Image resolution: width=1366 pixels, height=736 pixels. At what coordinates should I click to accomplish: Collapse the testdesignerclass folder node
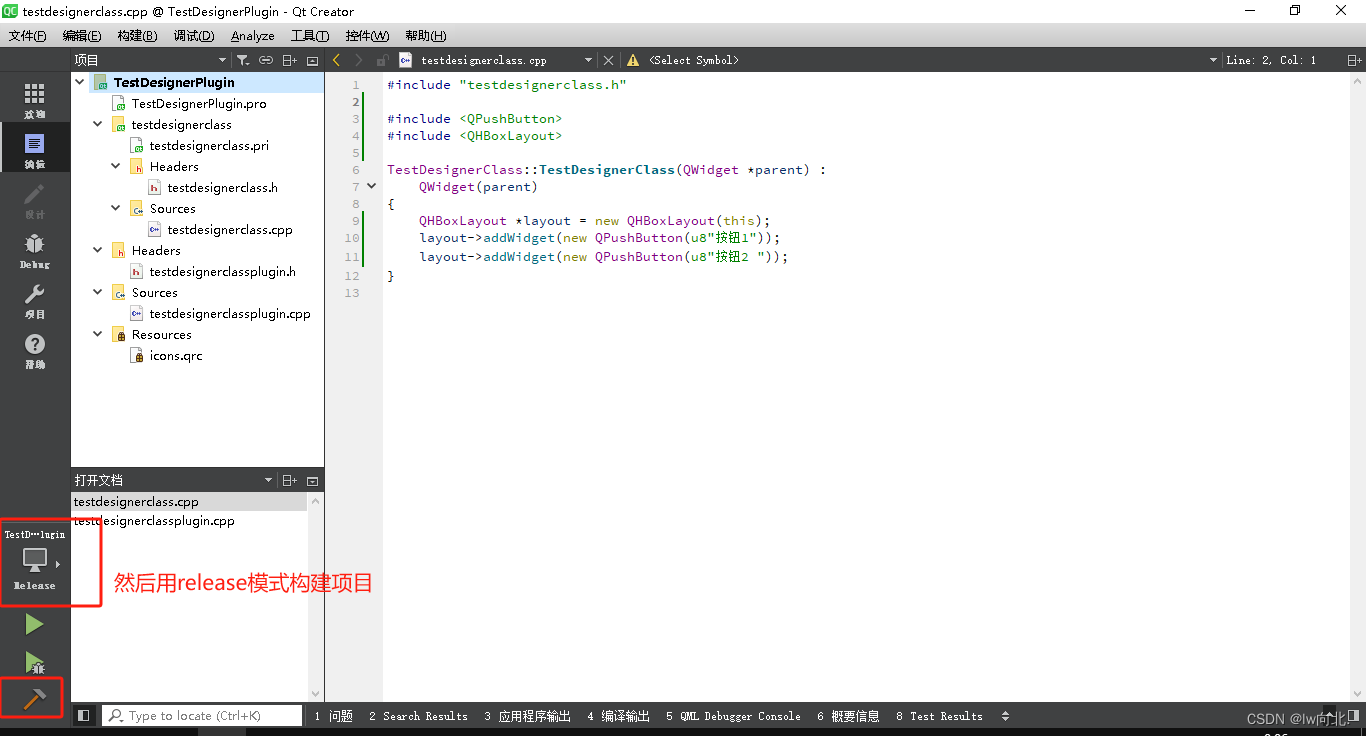point(98,124)
